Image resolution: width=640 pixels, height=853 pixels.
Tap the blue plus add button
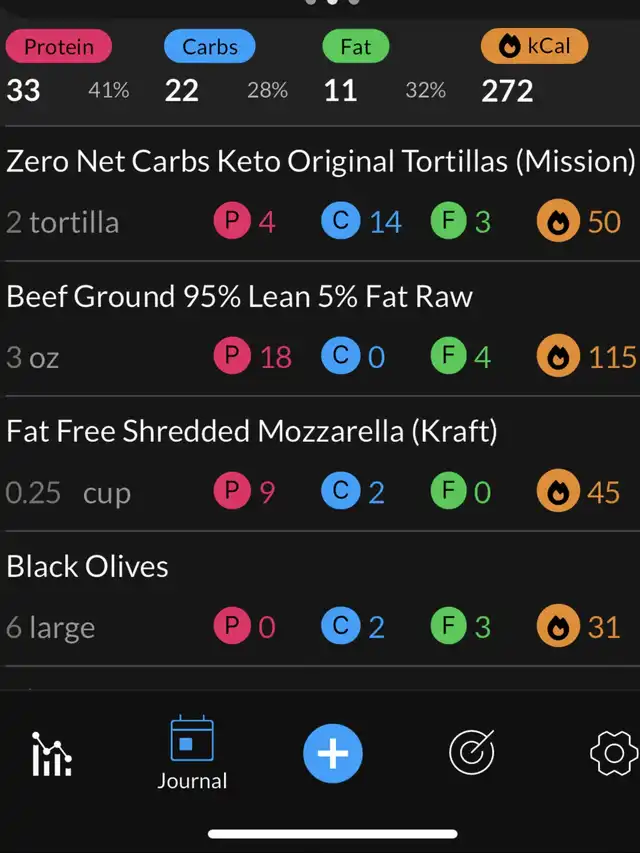click(333, 753)
